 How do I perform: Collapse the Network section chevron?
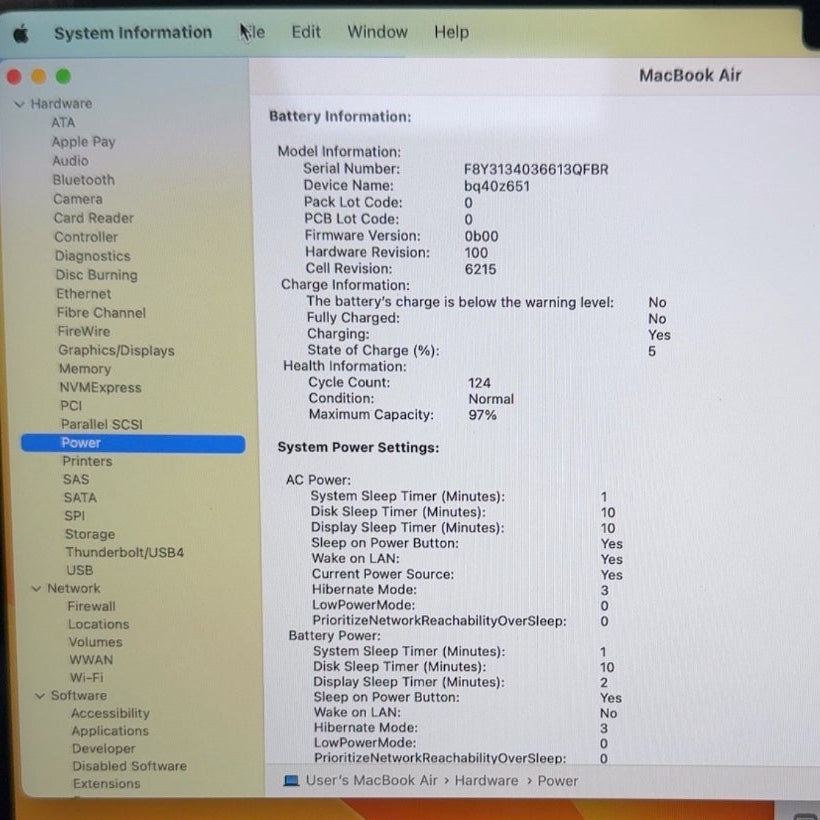click(x=36, y=589)
